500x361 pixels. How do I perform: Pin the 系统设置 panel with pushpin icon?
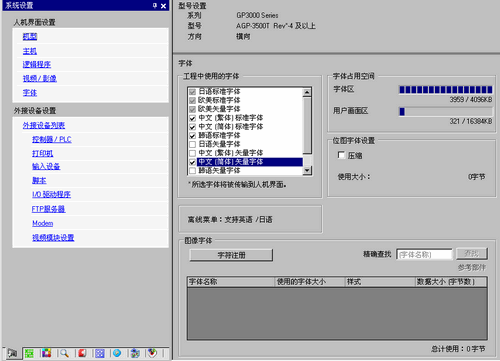point(155,5)
